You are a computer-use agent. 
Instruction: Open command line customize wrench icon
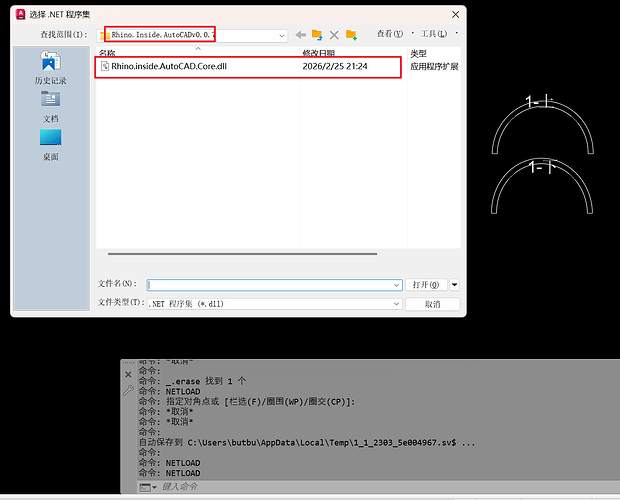[128, 391]
